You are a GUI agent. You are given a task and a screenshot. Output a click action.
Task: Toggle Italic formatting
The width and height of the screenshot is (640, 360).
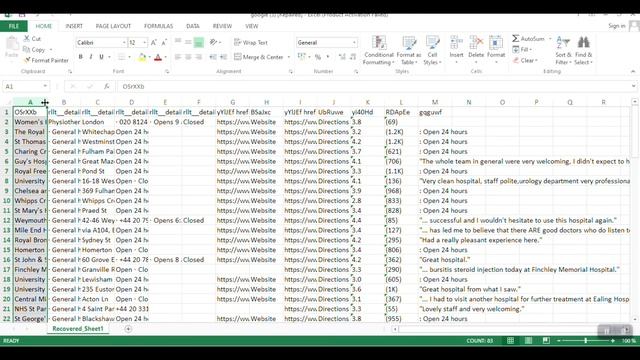coord(91,57)
